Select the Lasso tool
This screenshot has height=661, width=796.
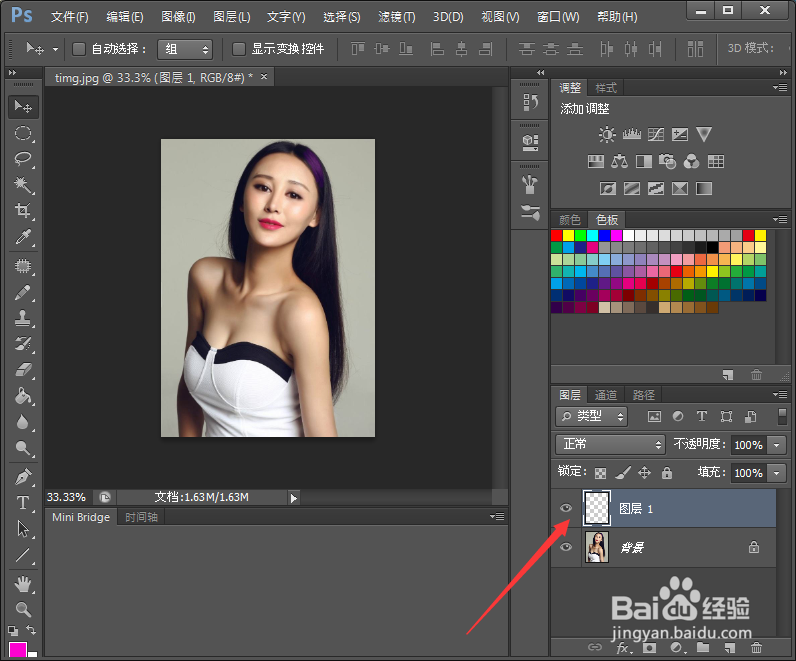click(x=23, y=159)
